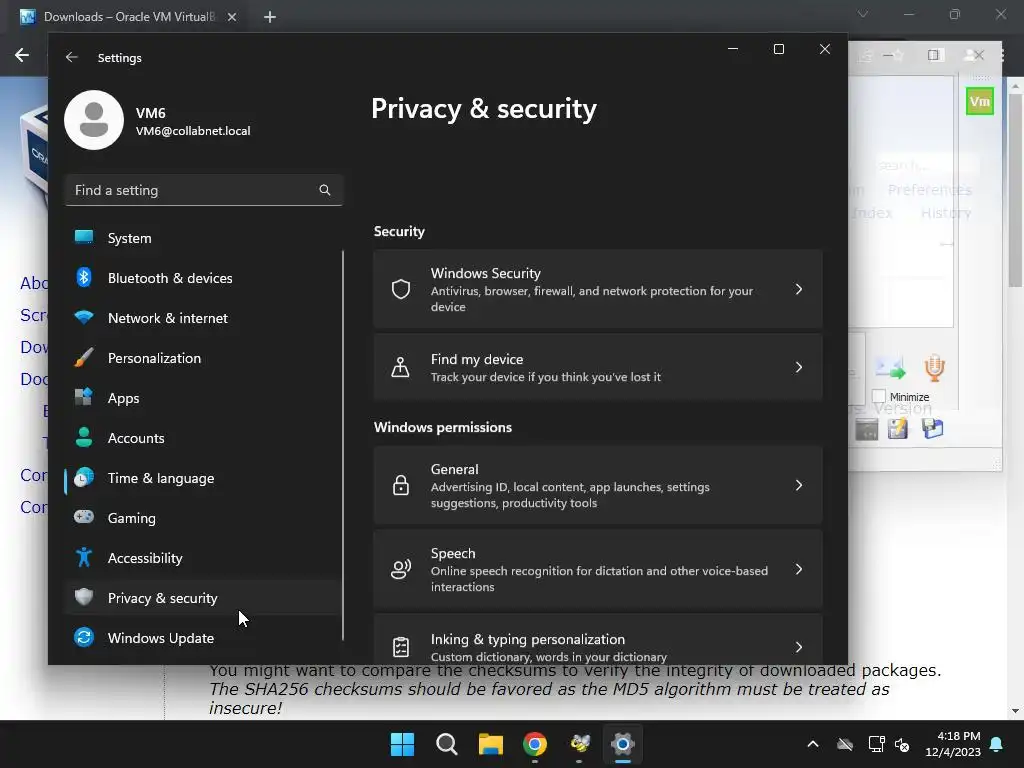The image size is (1024, 768).
Task: Open the notification bell in the taskbar
Action: 997,744
